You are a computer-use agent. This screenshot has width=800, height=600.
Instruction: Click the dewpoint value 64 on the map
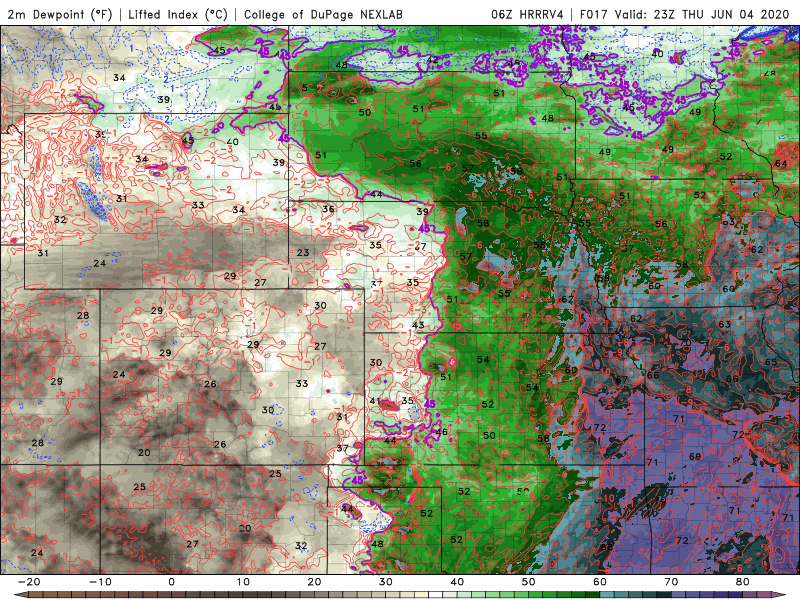[x=781, y=164]
